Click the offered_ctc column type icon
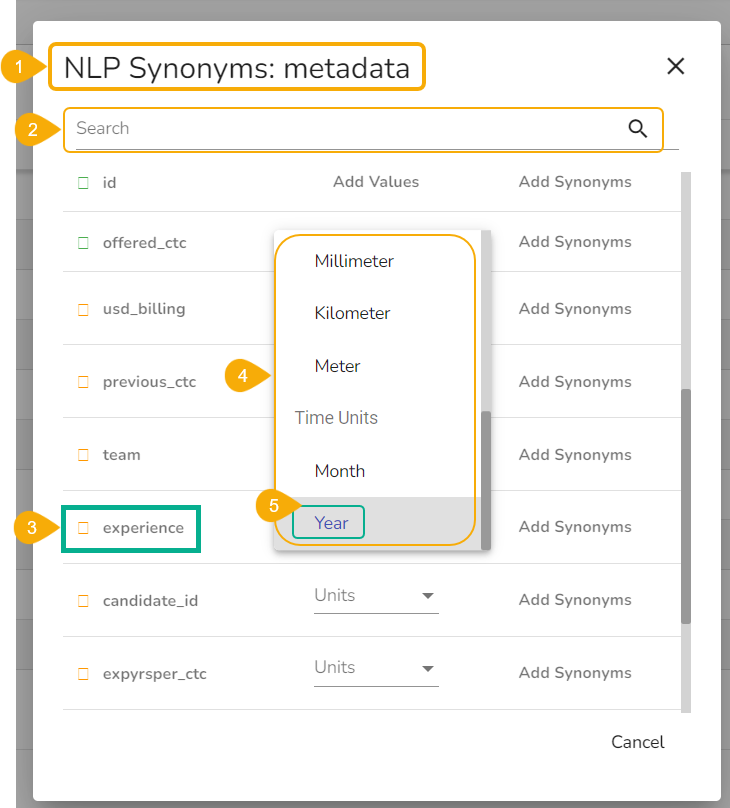Image resolution: width=730 pixels, height=808 pixels. [x=83, y=243]
